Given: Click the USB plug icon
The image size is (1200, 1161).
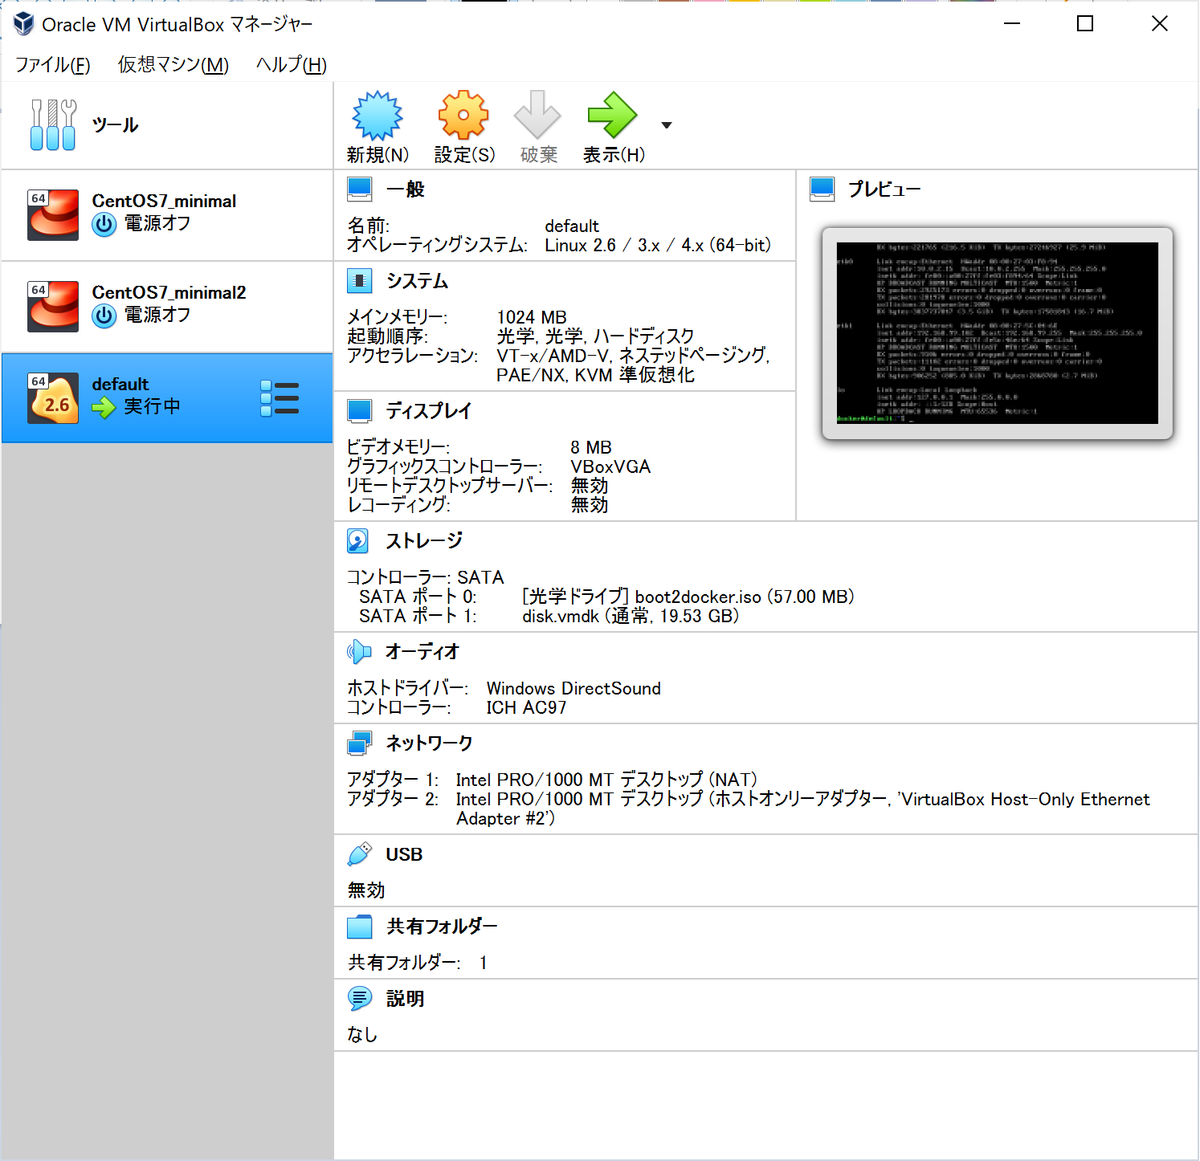Looking at the screenshot, I should 359,855.
